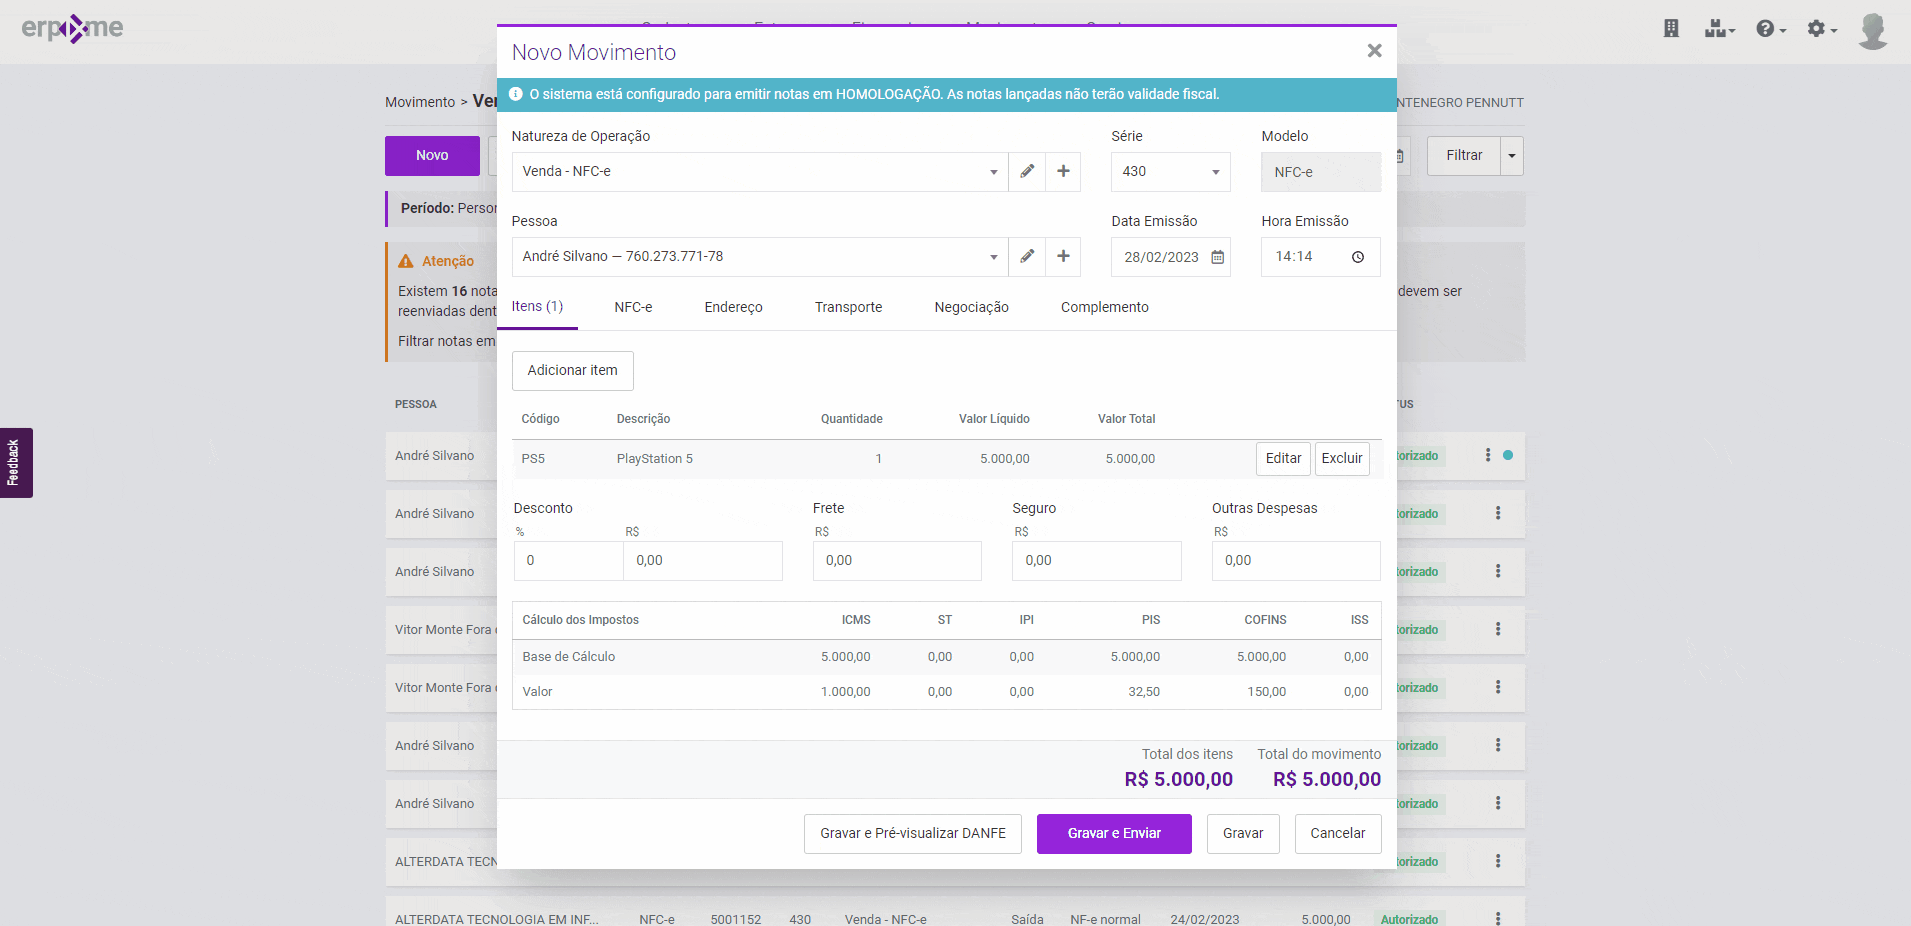Open clock picker for Hora Emissão
The image size is (1911, 926).
1357,257
